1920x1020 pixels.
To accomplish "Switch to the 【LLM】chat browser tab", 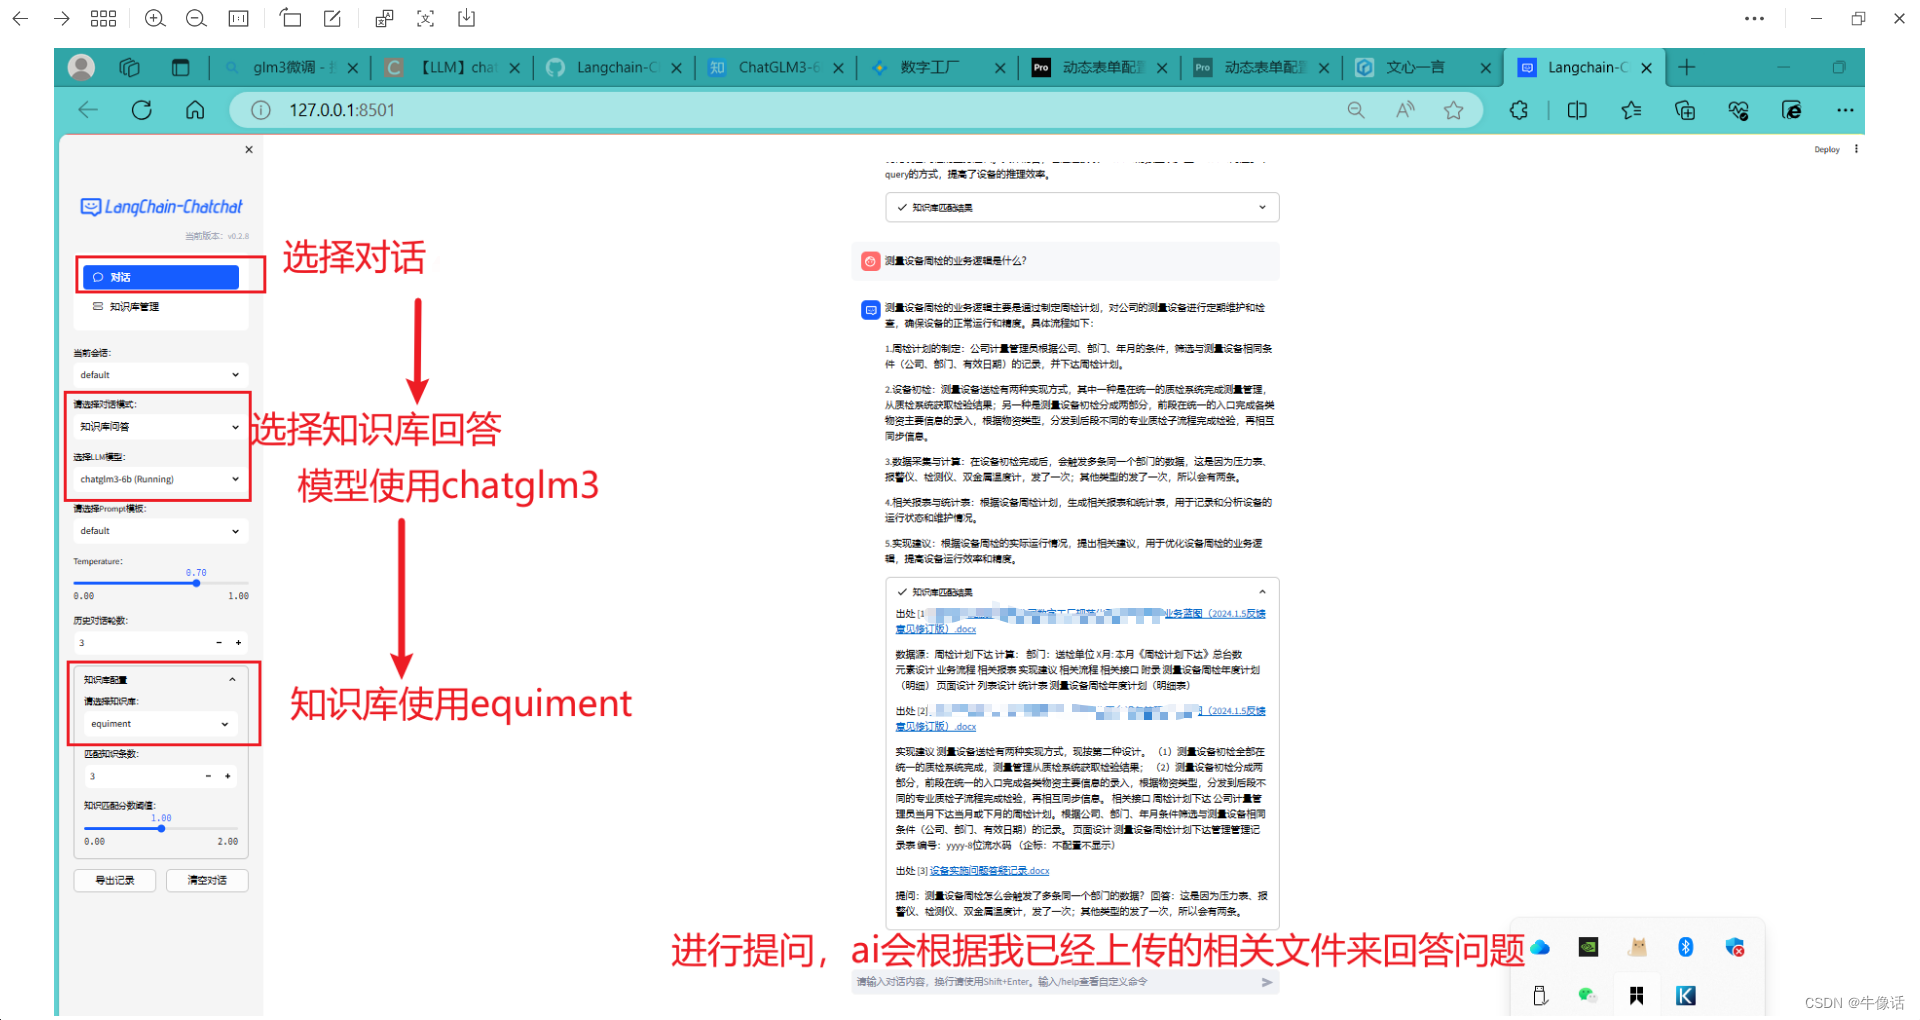I will (455, 67).
